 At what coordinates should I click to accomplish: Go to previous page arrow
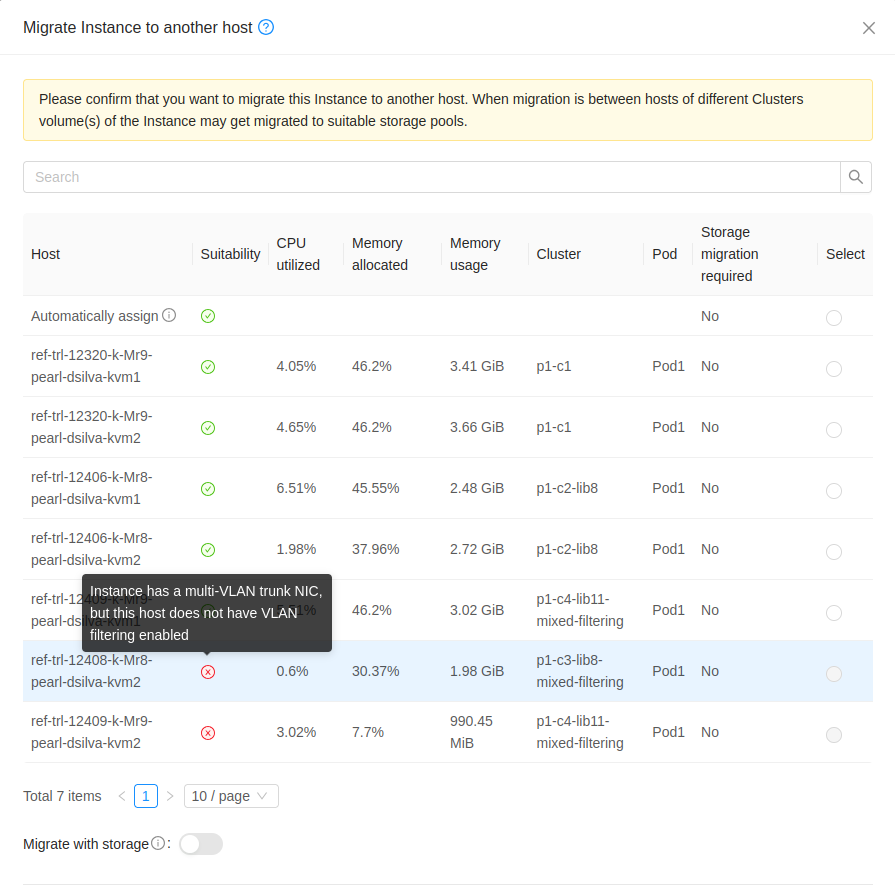(122, 796)
